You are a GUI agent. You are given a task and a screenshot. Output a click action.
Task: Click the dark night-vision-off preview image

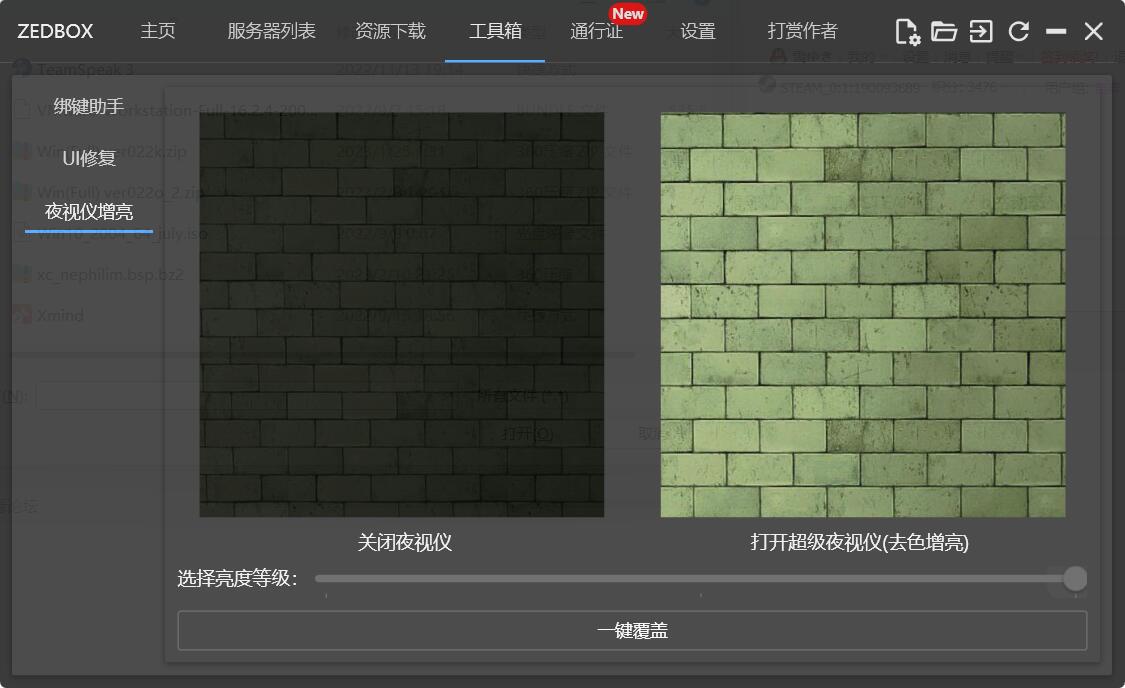(x=402, y=315)
